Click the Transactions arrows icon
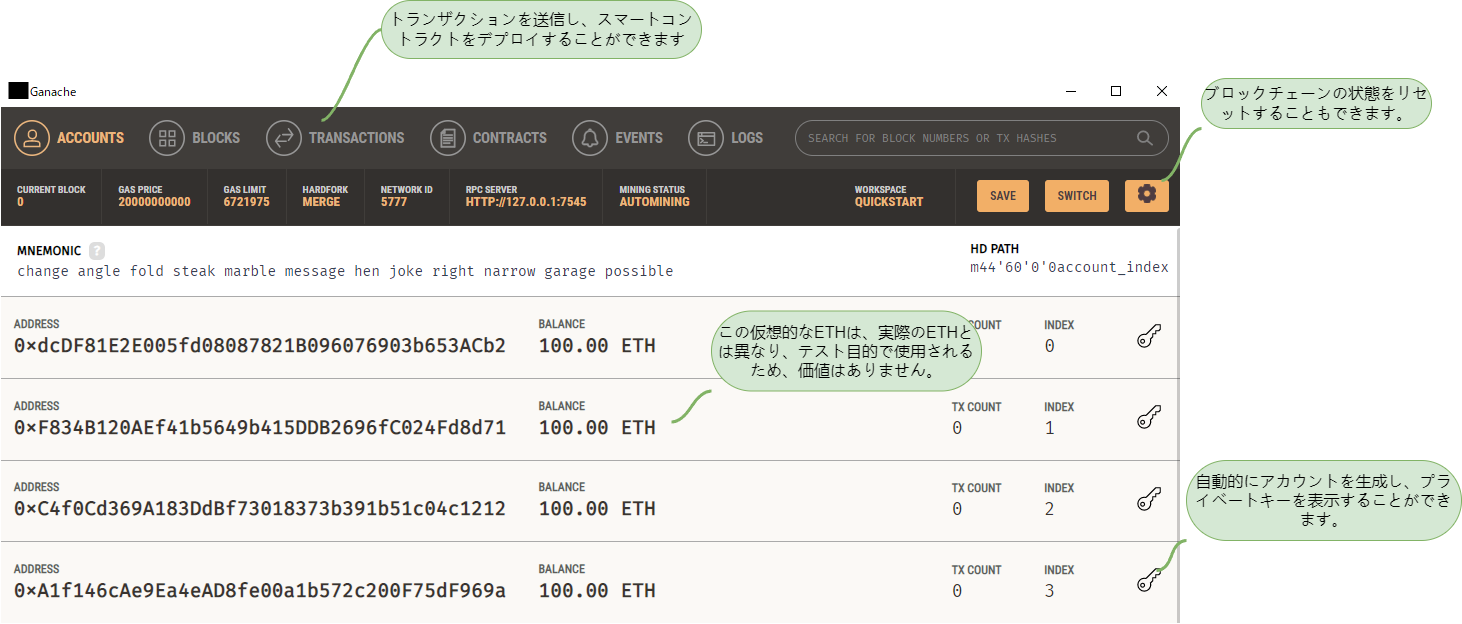Viewport: 1462px width, 624px height. pyautogui.click(x=284, y=138)
